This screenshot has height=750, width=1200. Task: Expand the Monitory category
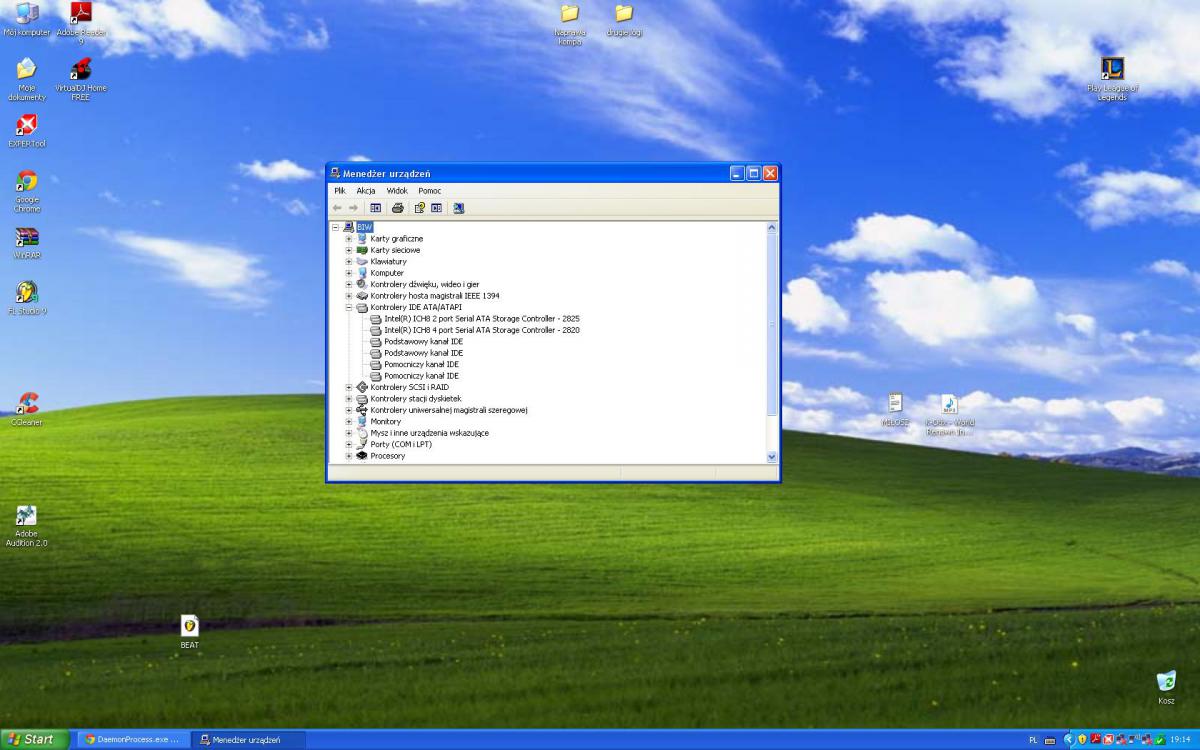point(349,421)
